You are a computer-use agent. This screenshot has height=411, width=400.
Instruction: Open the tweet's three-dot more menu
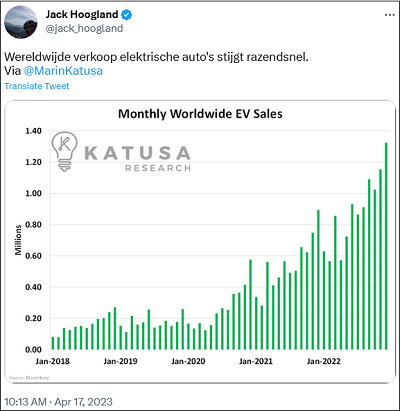tap(390, 15)
